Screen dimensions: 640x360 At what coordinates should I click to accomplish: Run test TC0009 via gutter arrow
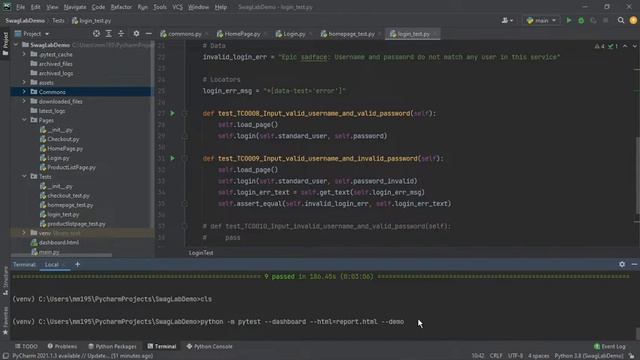172,158
